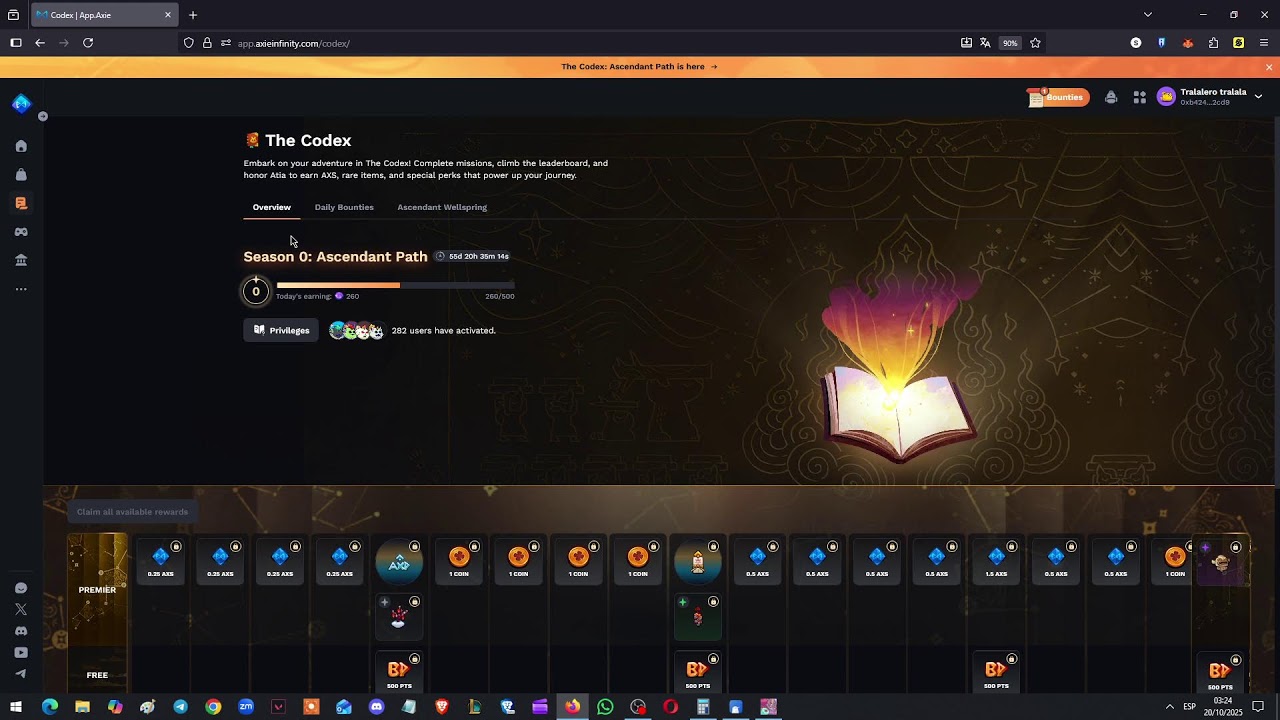
Task: Open the X (Twitter) icon in sidebar
Action: (x=21, y=609)
